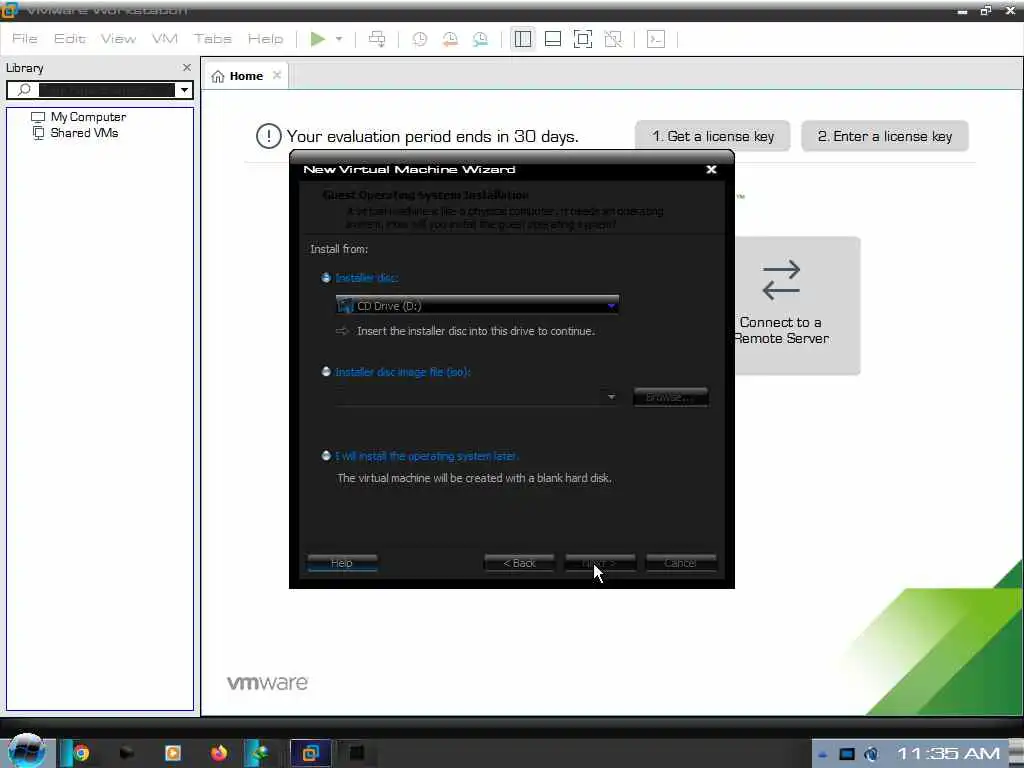Click Connect to a Remote Server tile
The image size is (1024, 768).
pos(797,306)
